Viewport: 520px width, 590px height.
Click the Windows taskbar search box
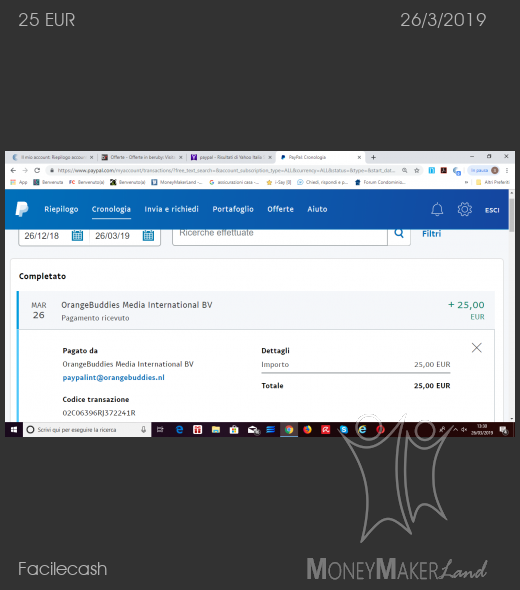coord(87,430)
